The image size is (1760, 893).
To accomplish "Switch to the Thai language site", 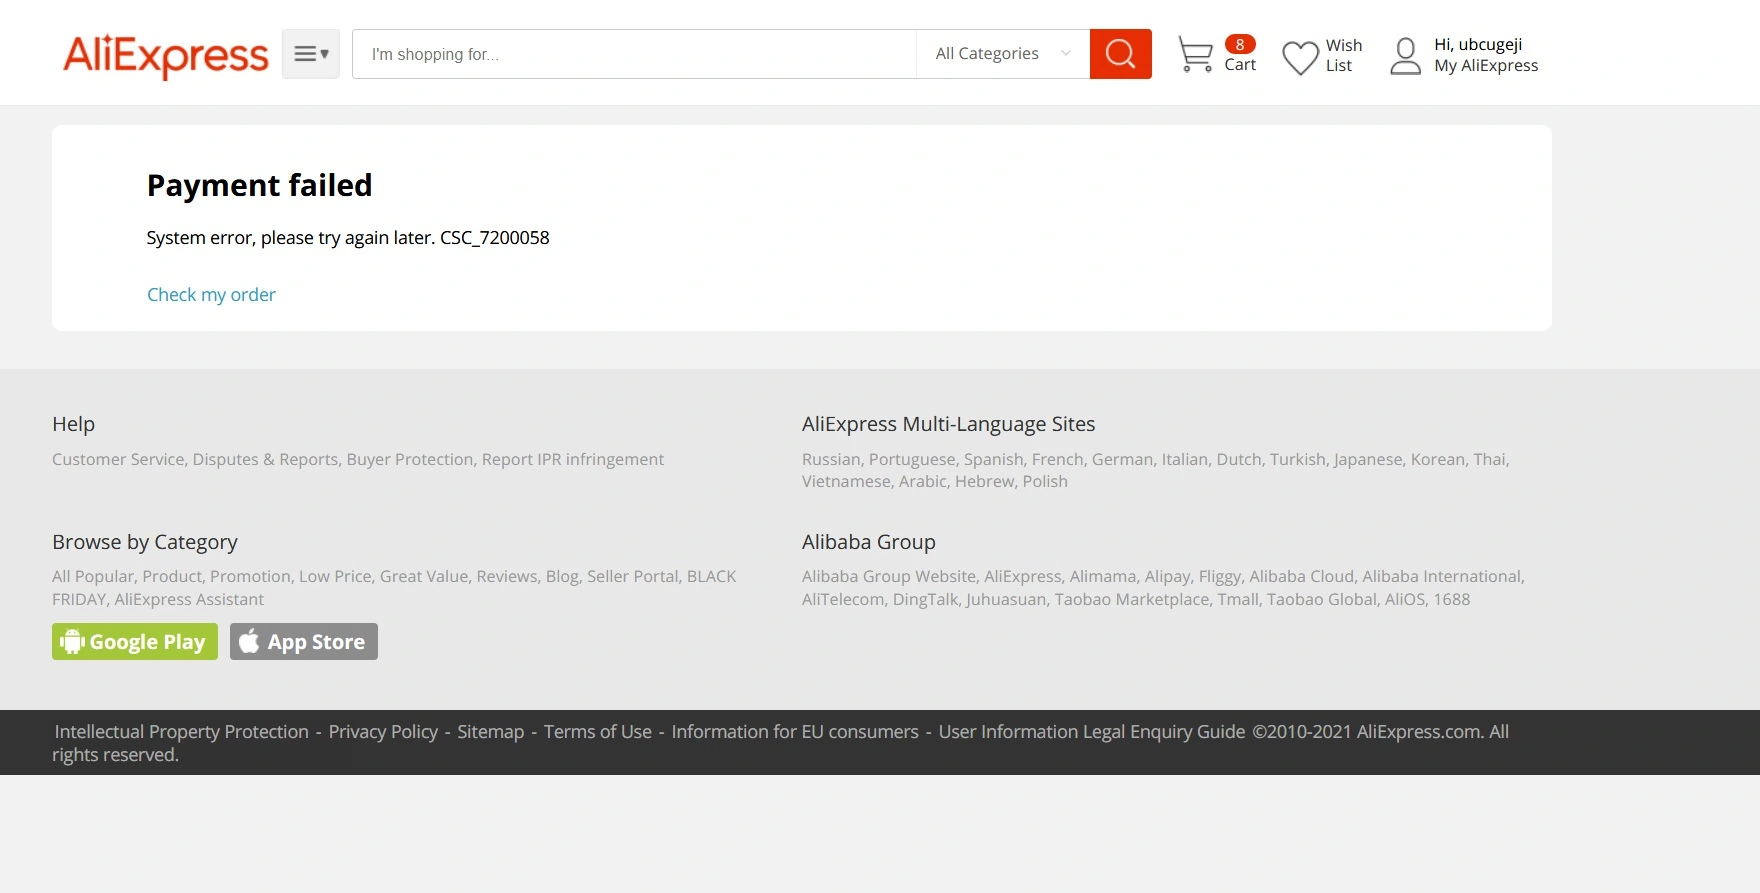I will point(1489,459).
